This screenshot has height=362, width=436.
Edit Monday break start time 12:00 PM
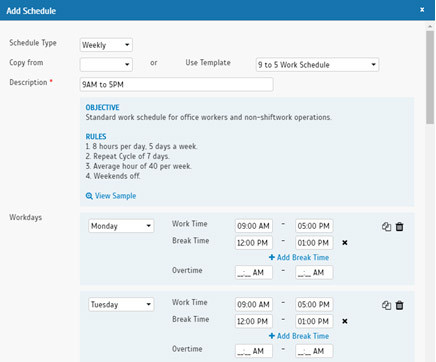(254, 243)
